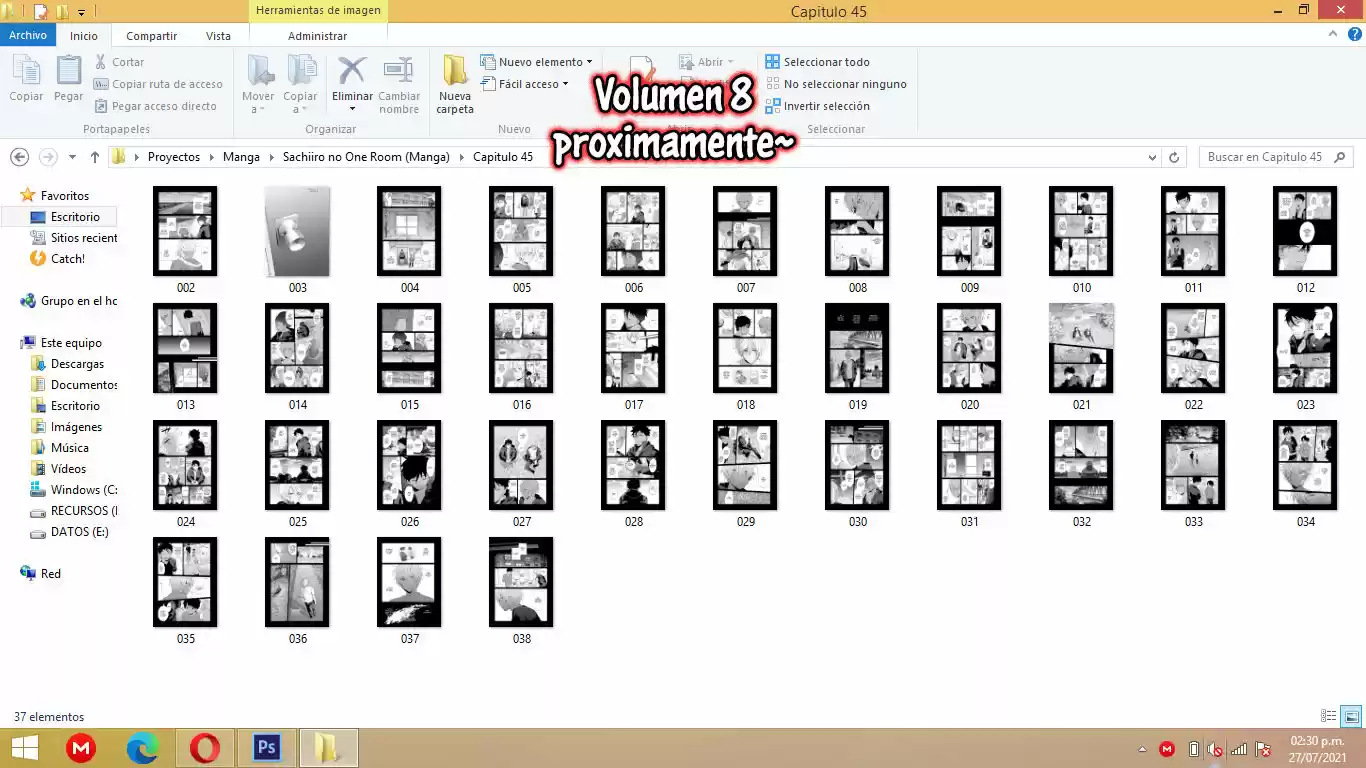Click Pegar acceso directo
Viewport: 1366px width, 768px height.
(x=155, y=106)
